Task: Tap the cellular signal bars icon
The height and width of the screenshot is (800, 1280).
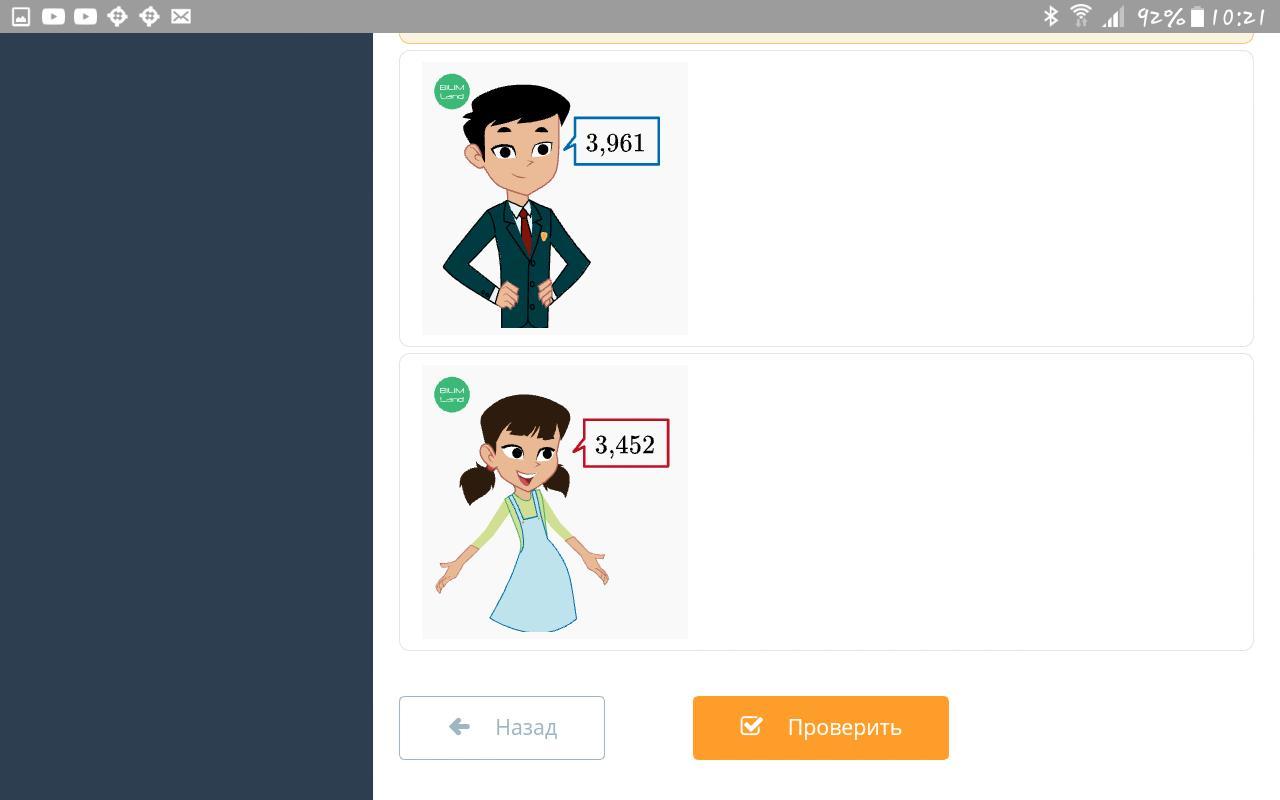Action: 1113,17
